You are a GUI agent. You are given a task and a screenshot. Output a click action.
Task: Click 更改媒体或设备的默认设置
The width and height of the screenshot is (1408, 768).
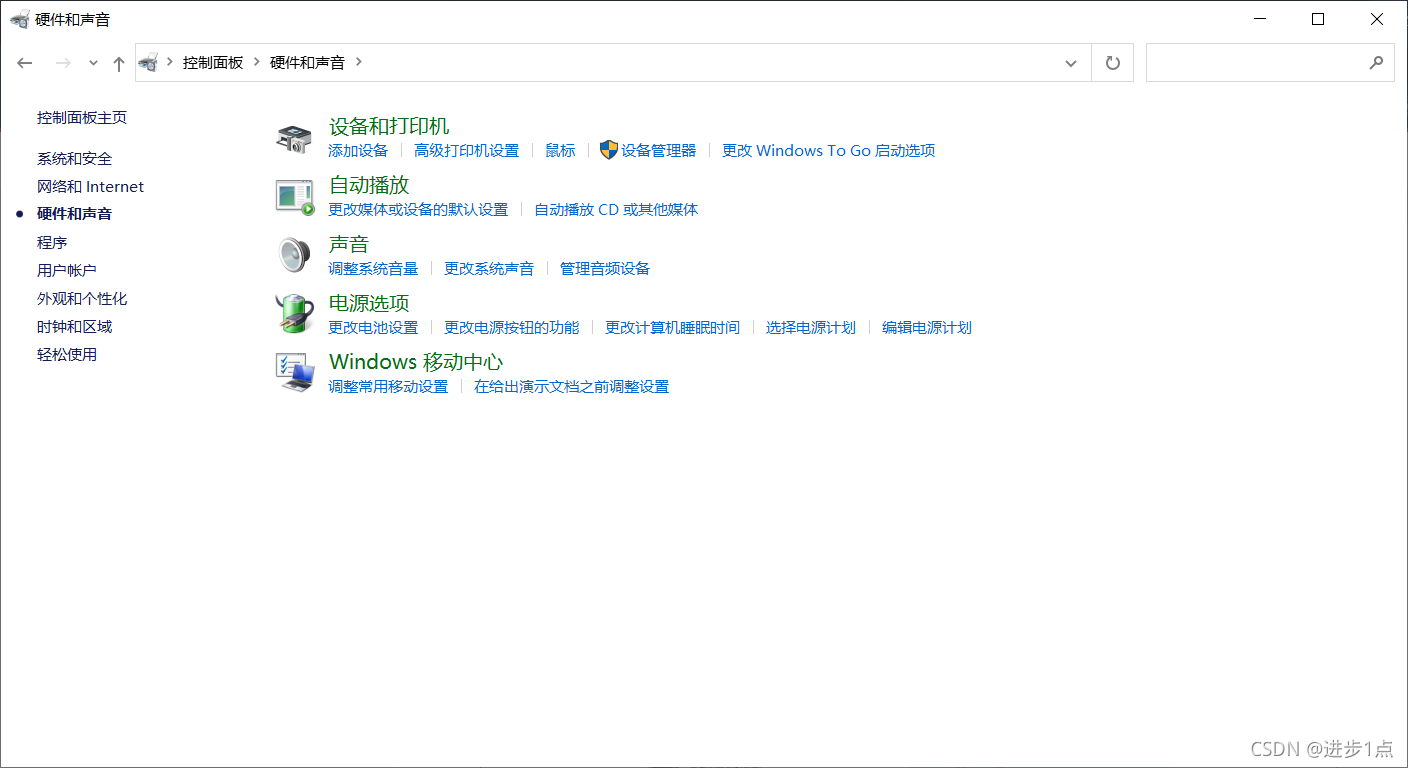pos(418,209)
